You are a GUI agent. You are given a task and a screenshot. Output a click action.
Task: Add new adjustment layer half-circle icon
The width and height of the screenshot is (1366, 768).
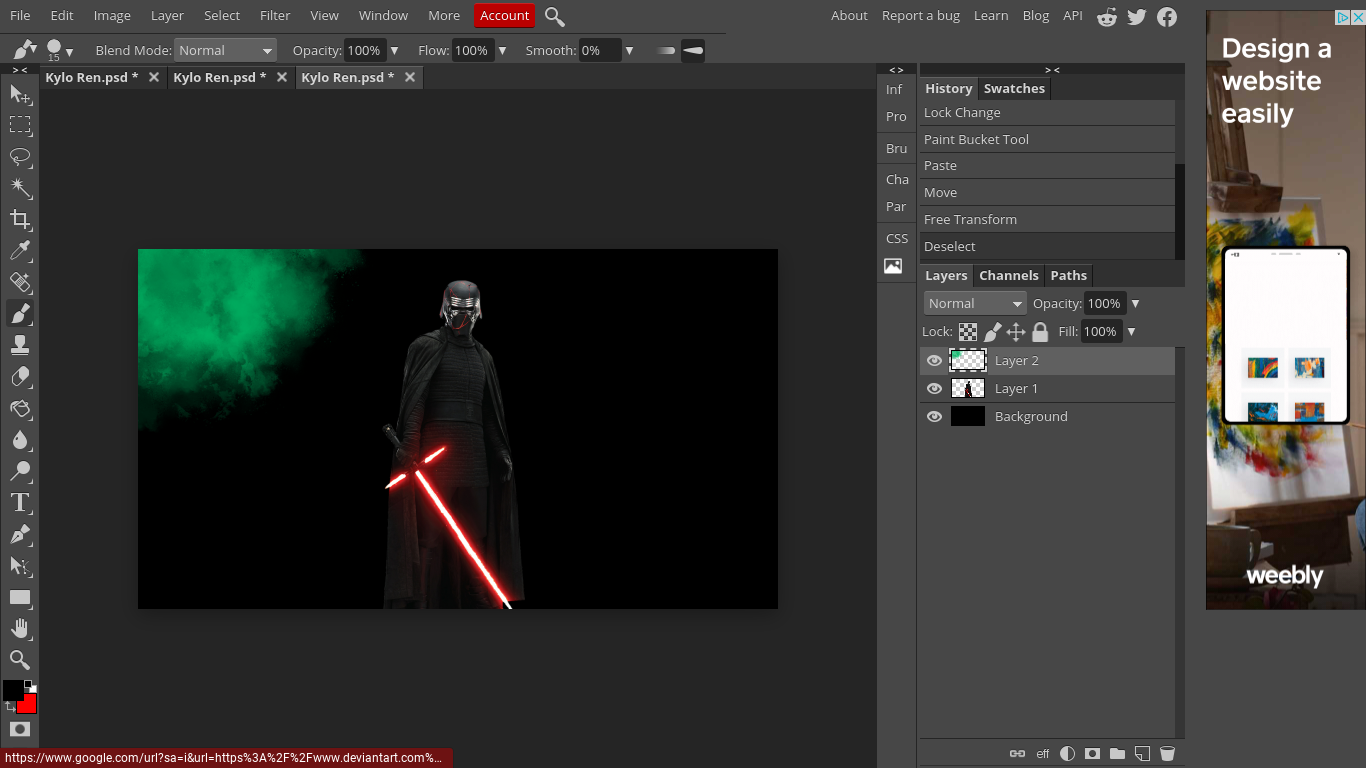pyautogui.click(x=1067, y=754)
